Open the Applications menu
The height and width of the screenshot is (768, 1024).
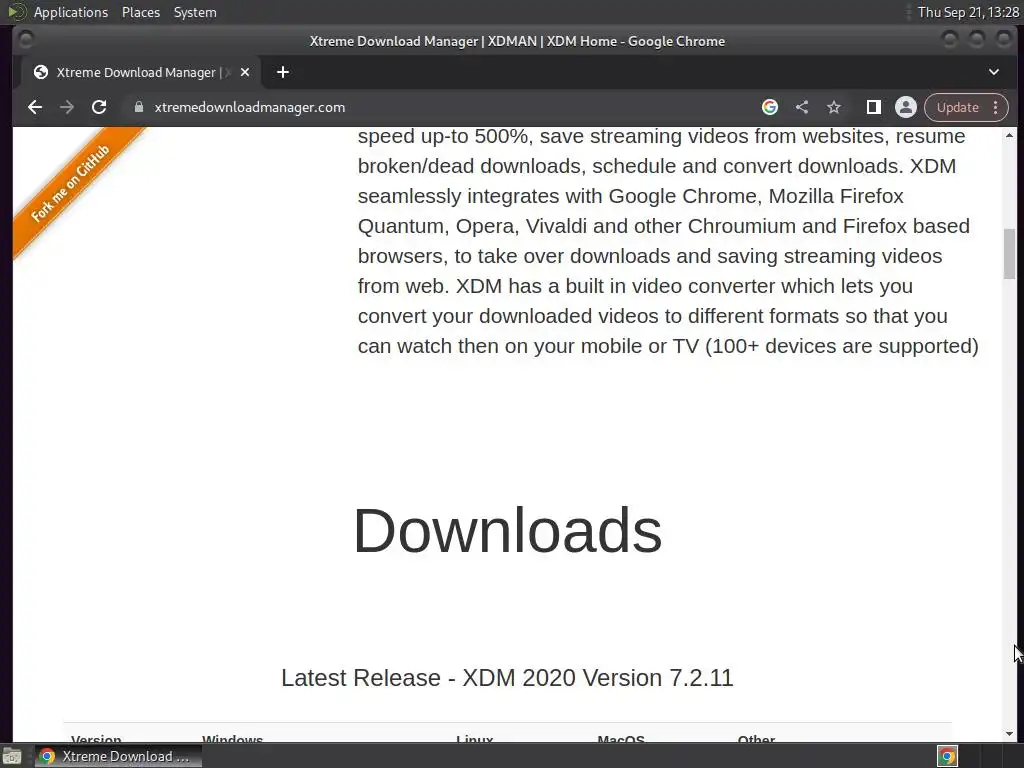pyautogui.click(x=71, y=12)
